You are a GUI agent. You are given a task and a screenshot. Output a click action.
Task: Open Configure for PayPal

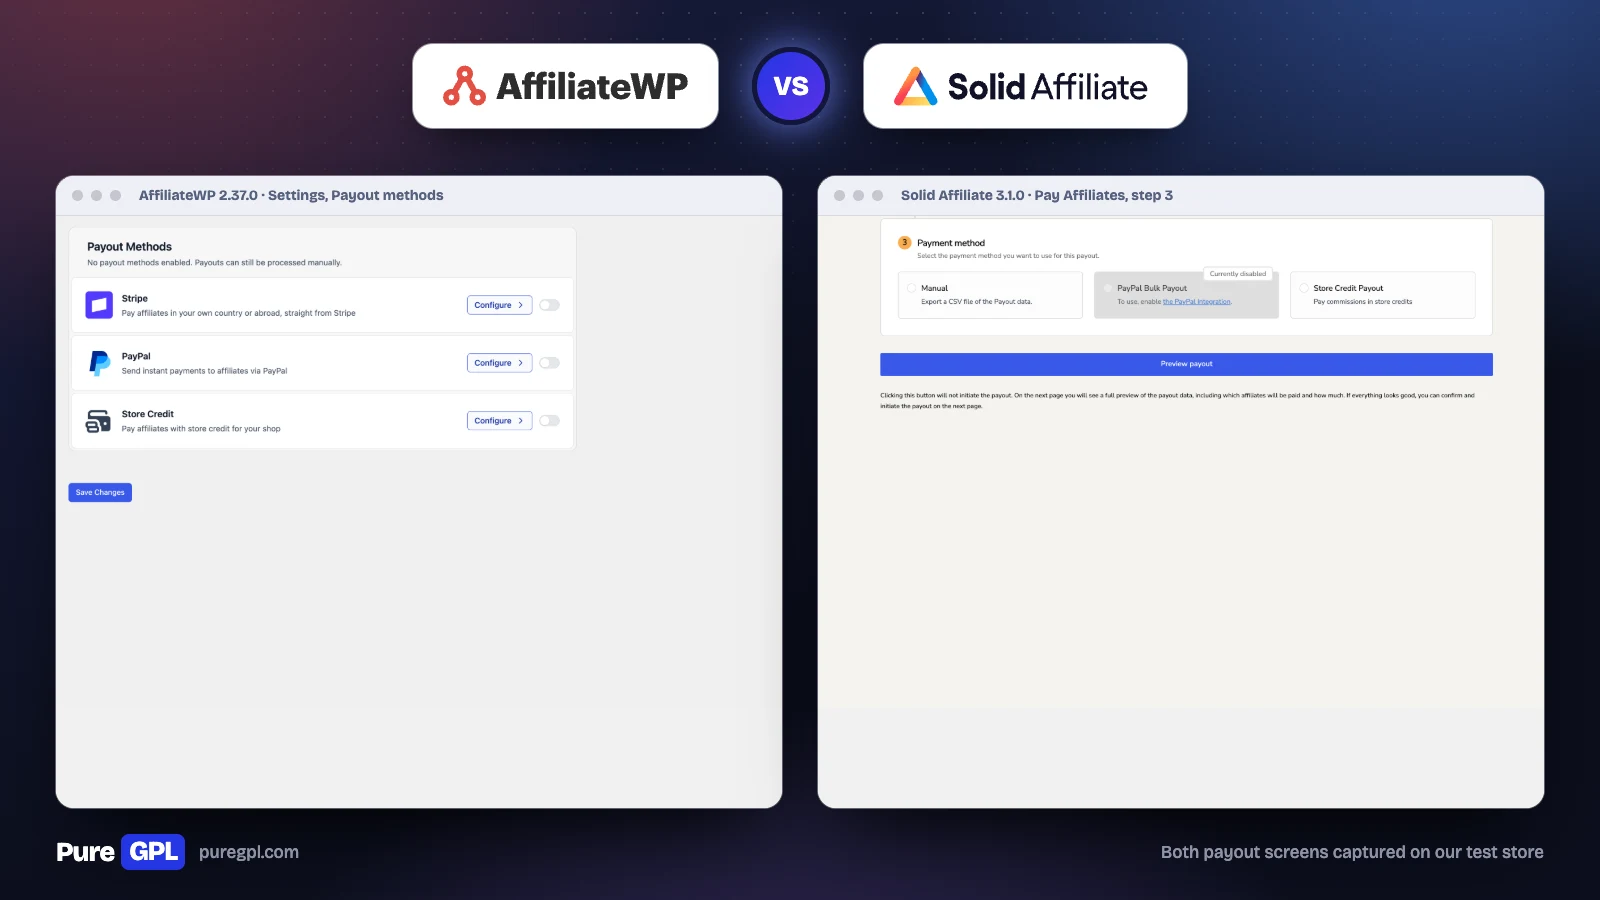coord(499,363)
